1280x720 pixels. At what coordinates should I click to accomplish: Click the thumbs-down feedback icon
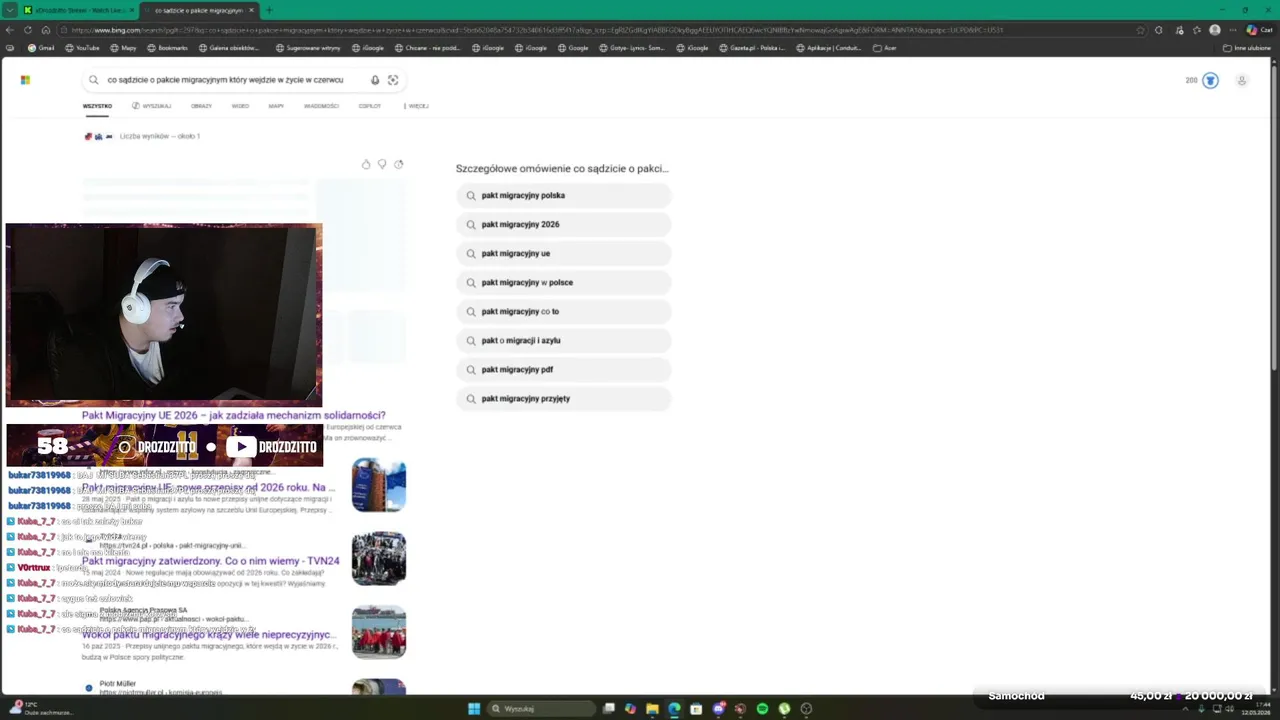coord(382,164)
